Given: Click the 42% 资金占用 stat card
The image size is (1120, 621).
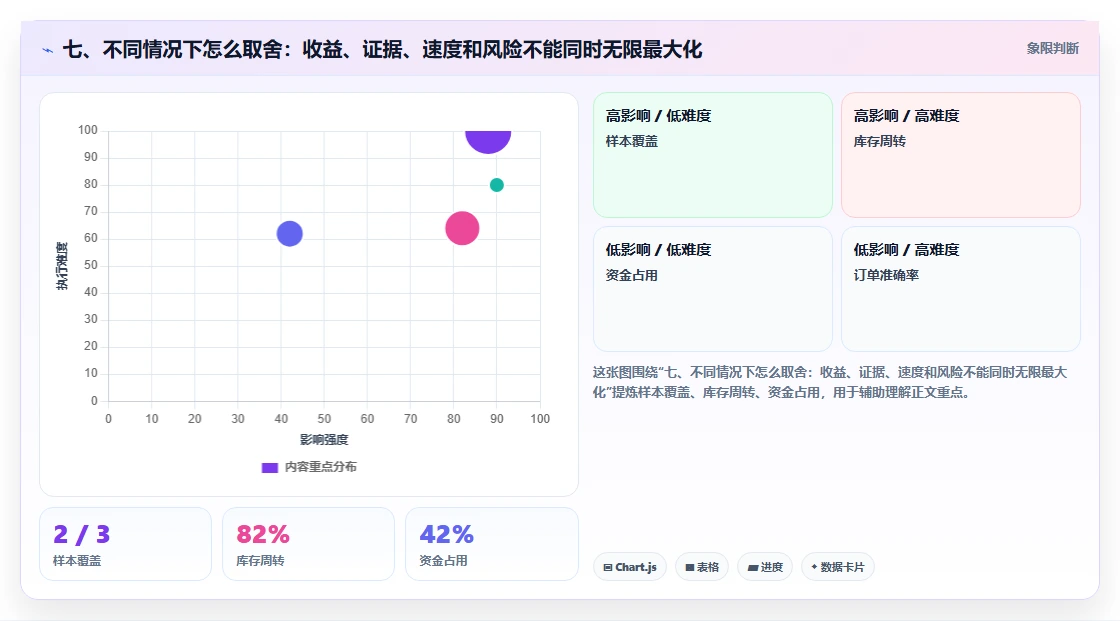Looking at the screenshot, I should pos(491,544).
